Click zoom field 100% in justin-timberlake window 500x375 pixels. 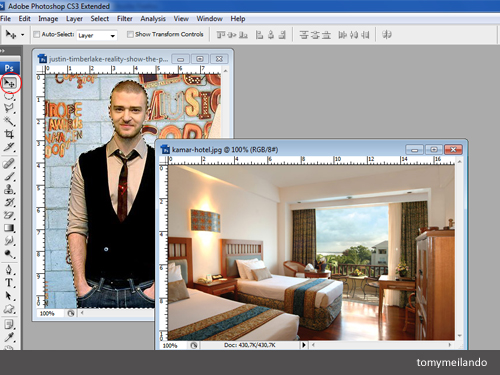pos(51,313)
